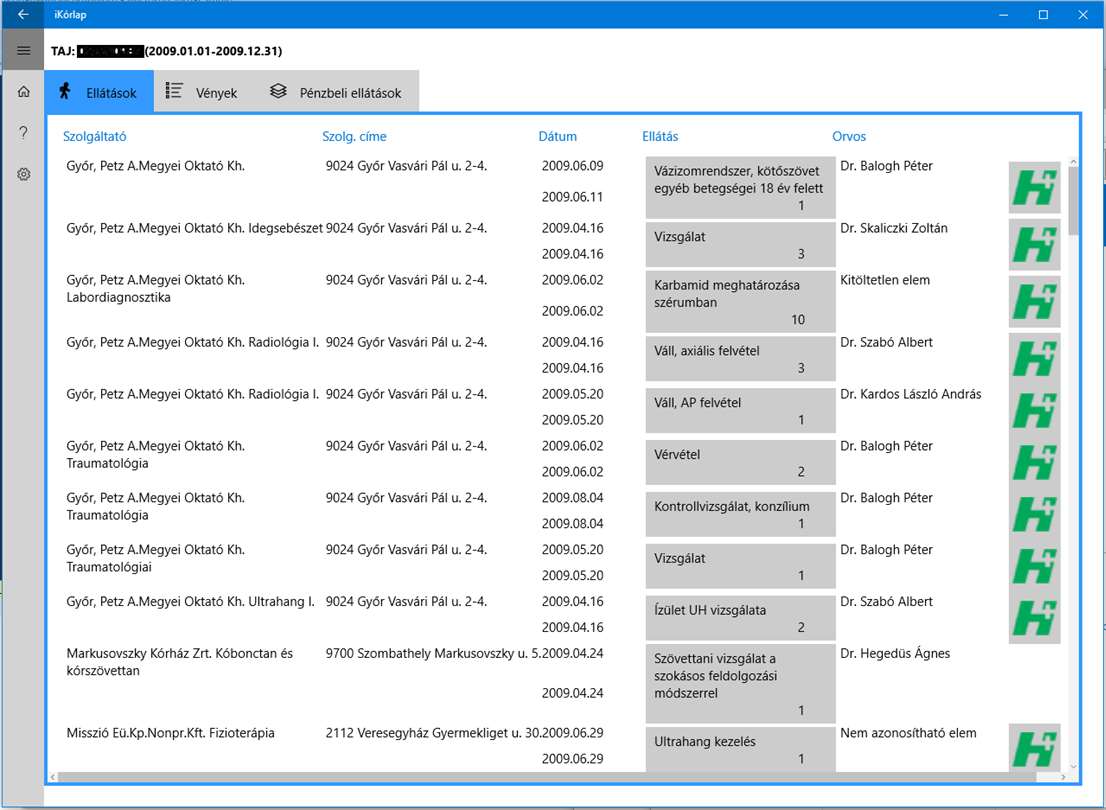
Task: Click 'Győr, Petz A.Megyei Oktató Kh. Ultrahang I.' provider
Action: 190,601
